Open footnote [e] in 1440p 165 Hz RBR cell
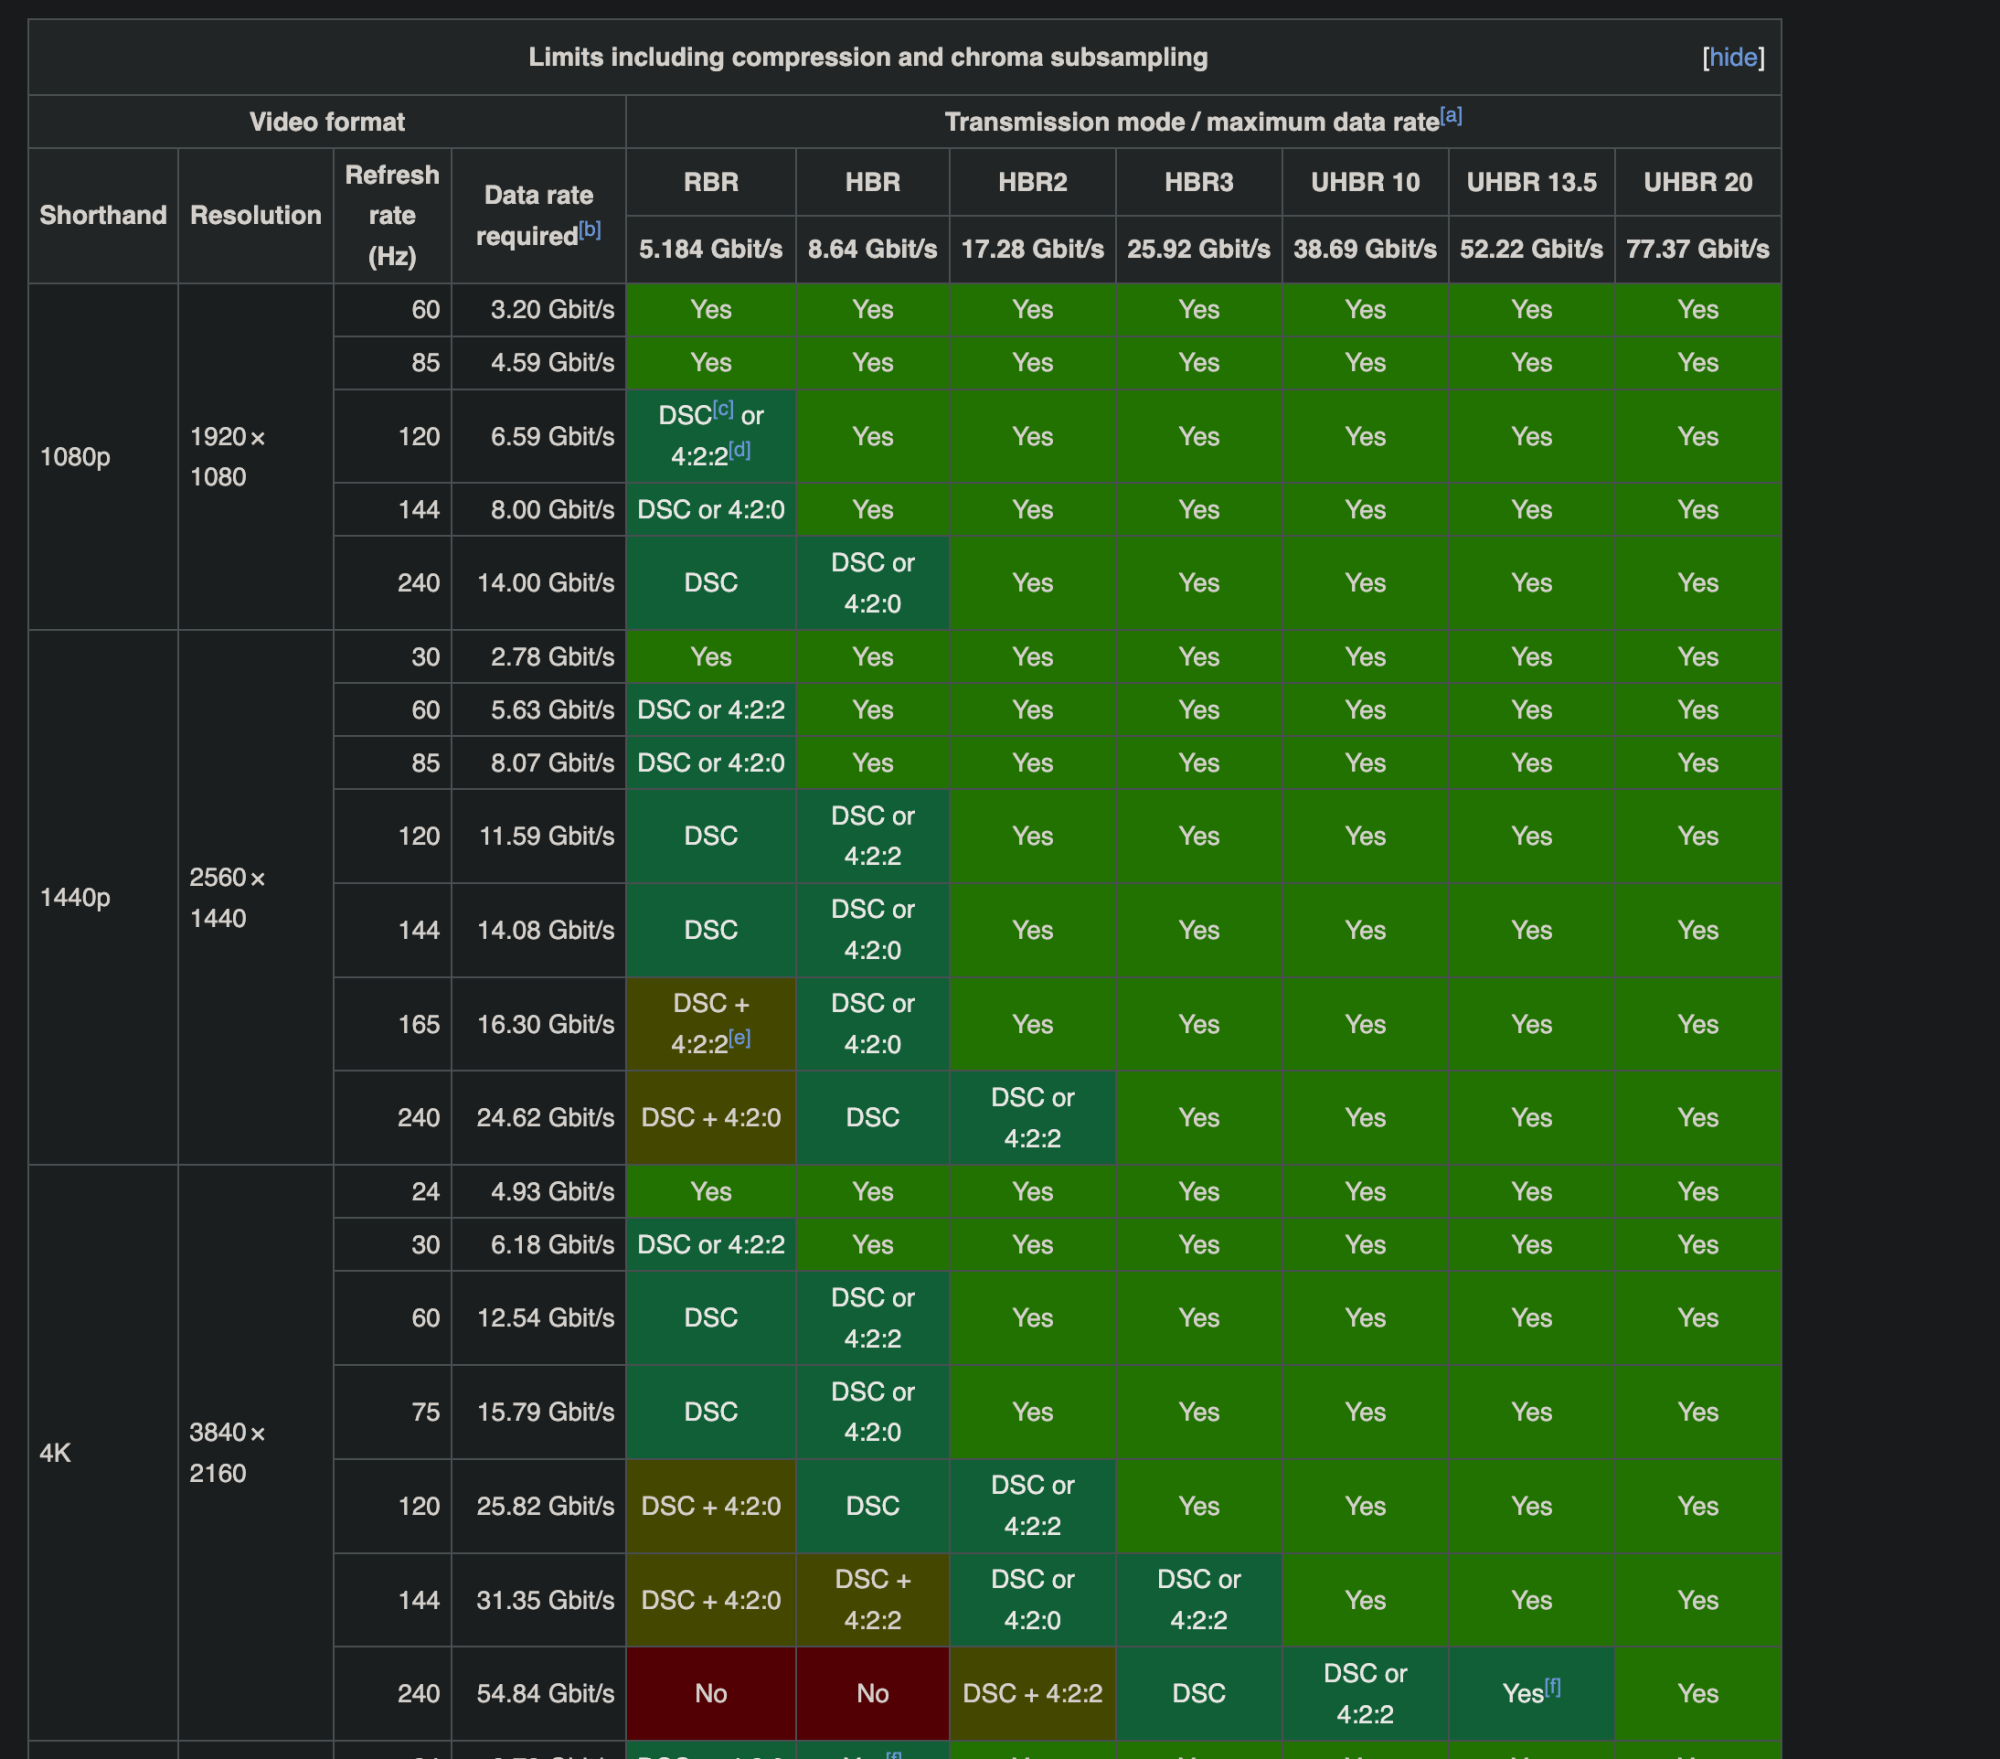2000x1759 pixels. click(740, 1038)
